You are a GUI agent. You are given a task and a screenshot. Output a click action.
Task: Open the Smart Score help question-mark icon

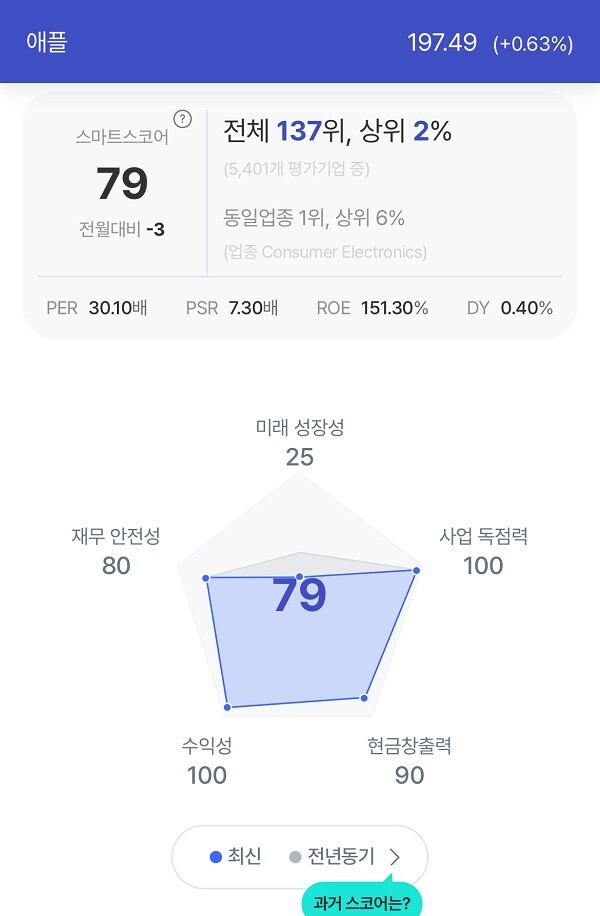pyautogui.click(x=182, y=119)
